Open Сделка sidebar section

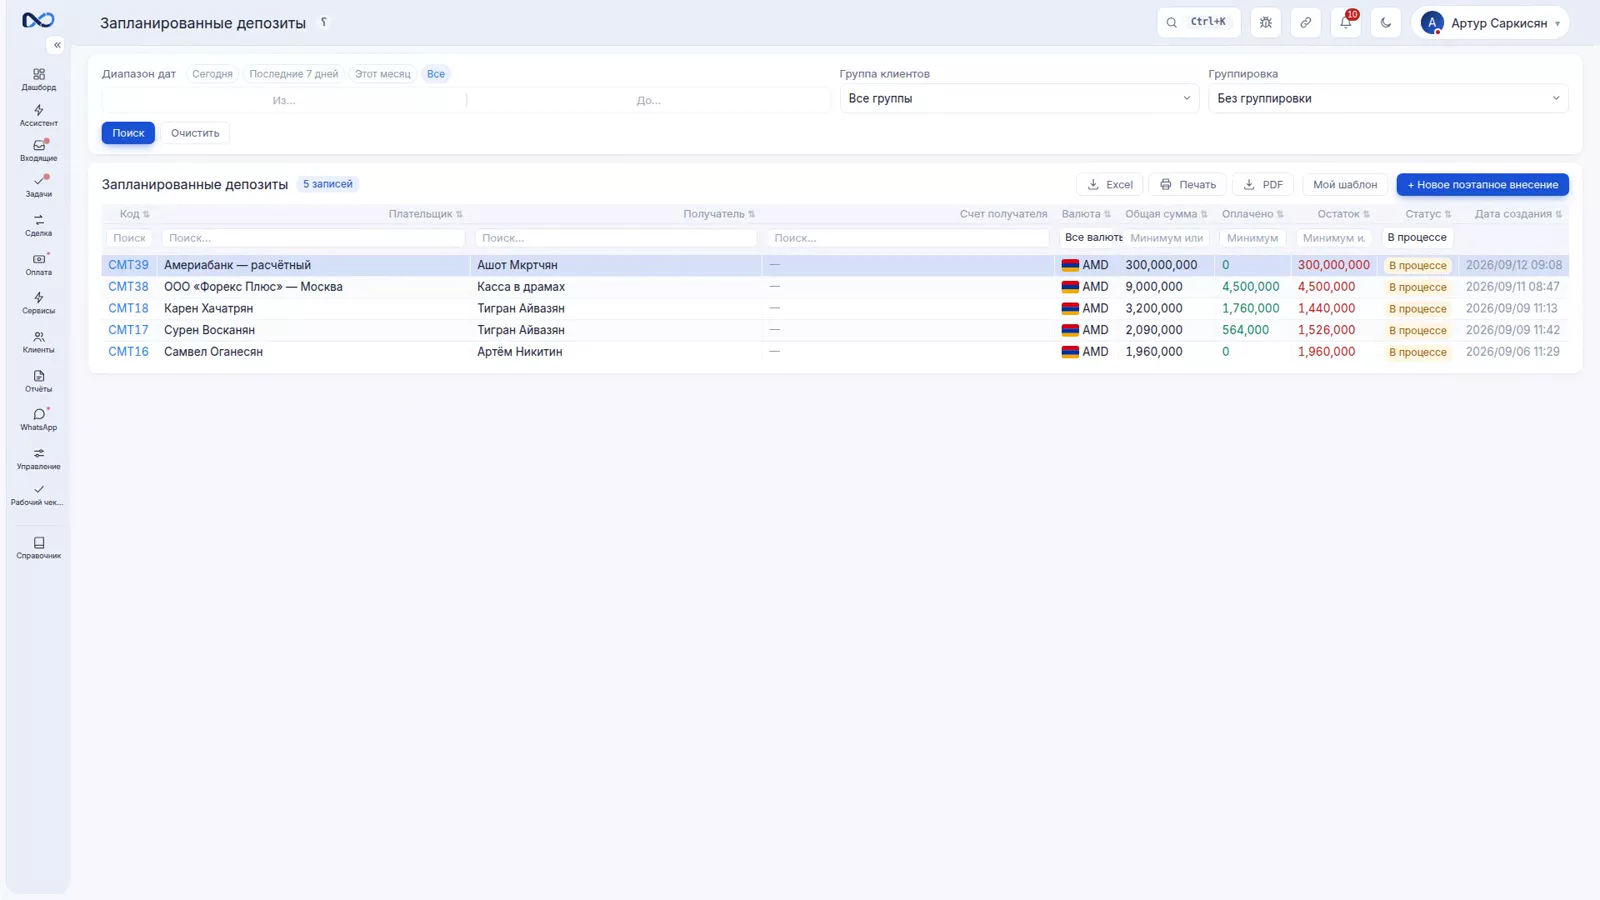[38, 225]
